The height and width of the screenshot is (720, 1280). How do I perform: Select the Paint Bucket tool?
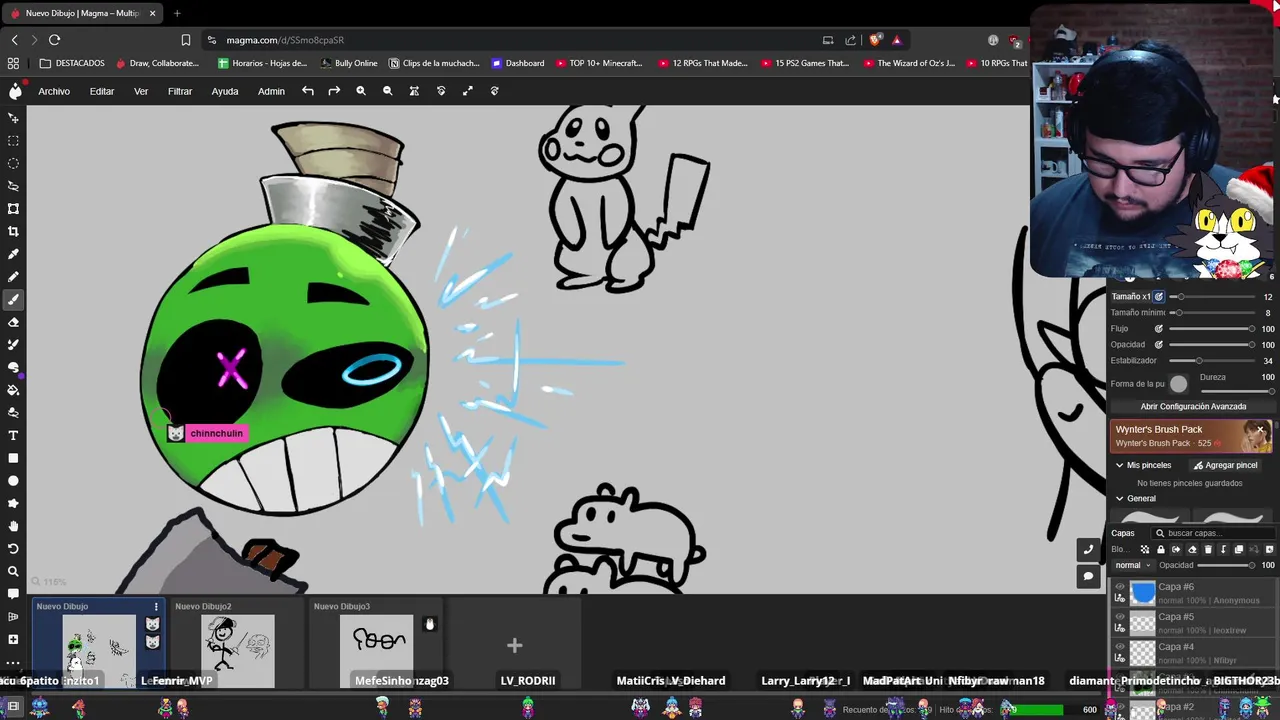(x=13, y=390)
